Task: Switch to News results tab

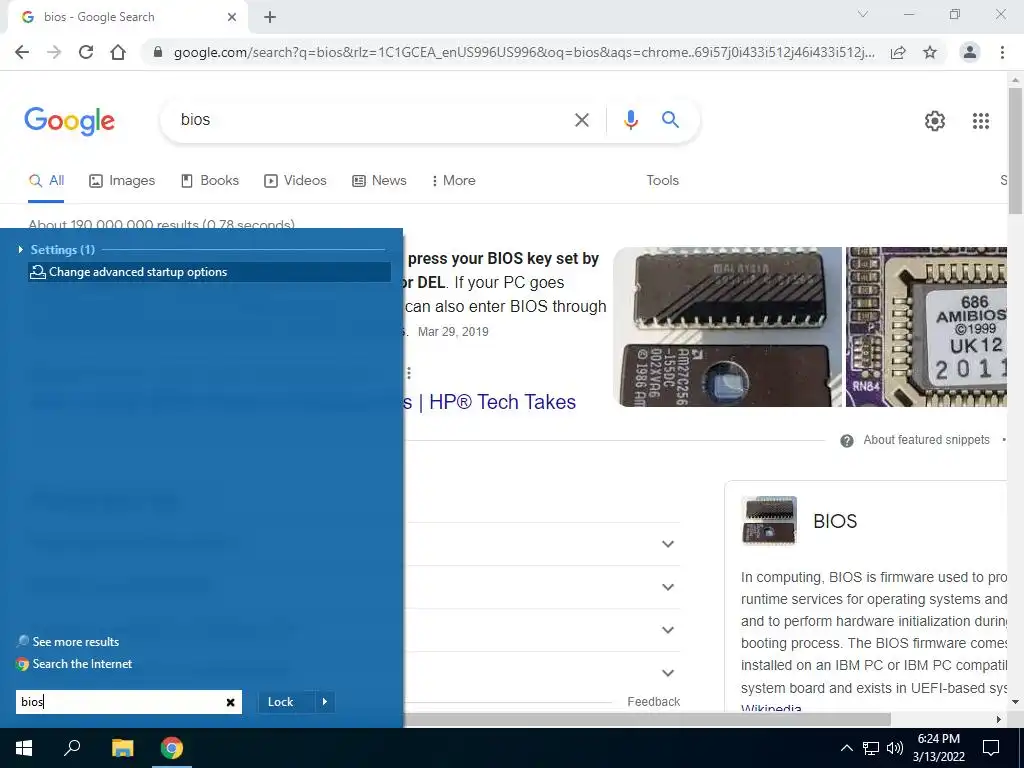Action: (x=379, y=181)
